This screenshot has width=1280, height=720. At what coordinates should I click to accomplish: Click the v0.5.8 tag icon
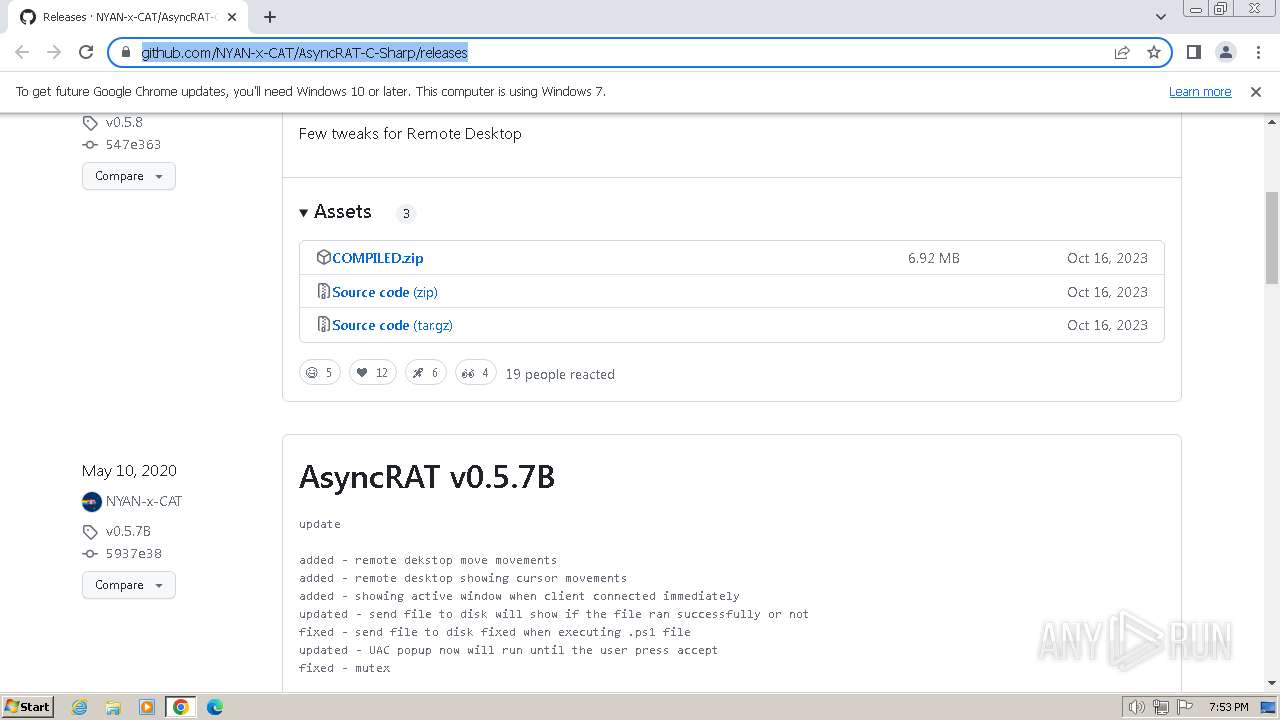[x=90, y=123]
